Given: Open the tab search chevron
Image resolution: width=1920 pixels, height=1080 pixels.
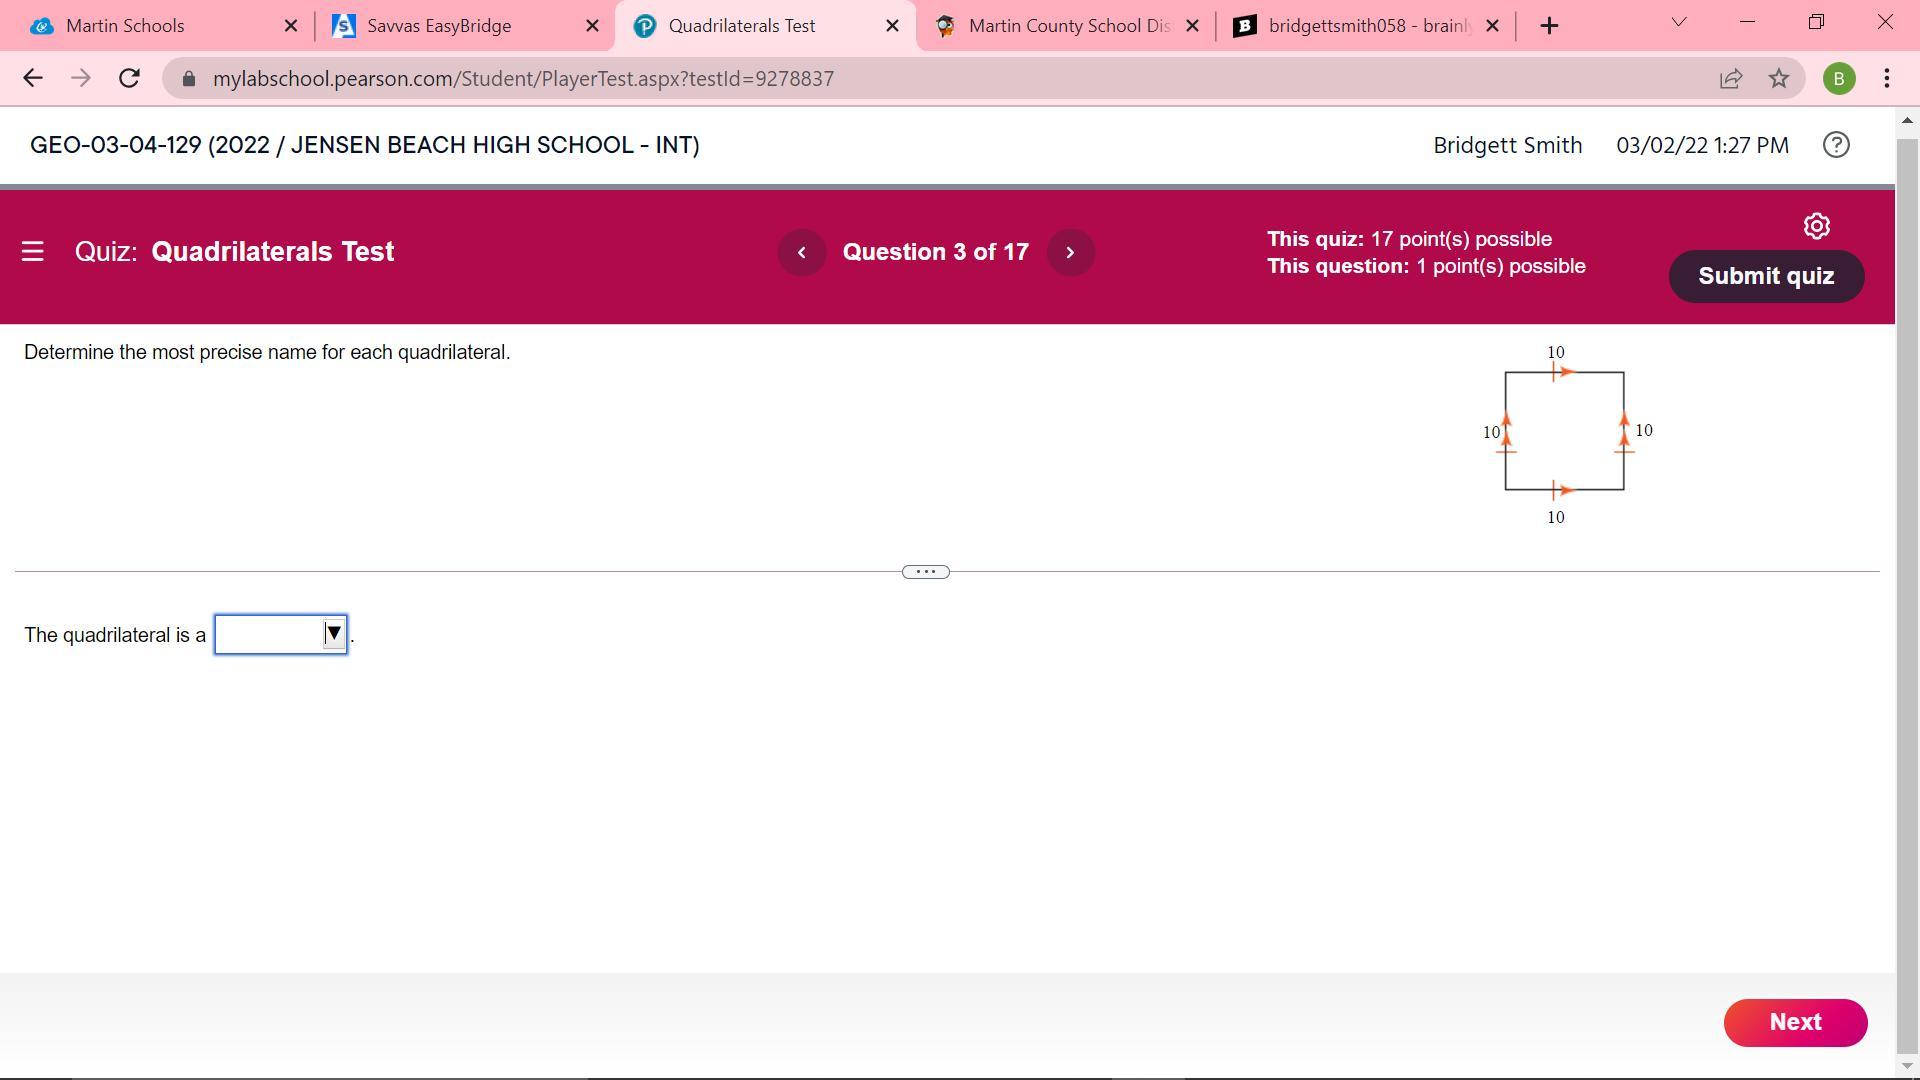Looking at the screenshot, I should tap(1679, 22).
